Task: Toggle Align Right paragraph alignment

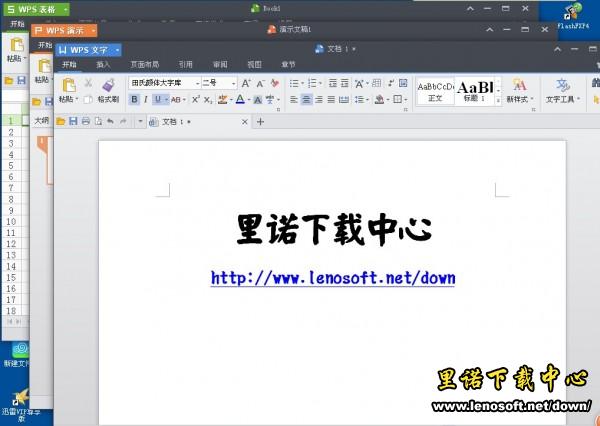Action: [319, 100]
